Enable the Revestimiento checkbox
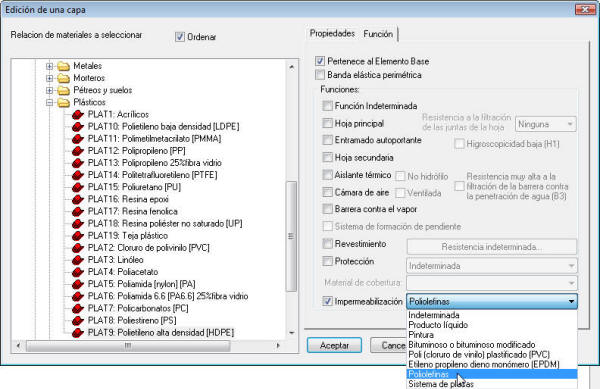600x389 pixels. click(x=327, y=244)
